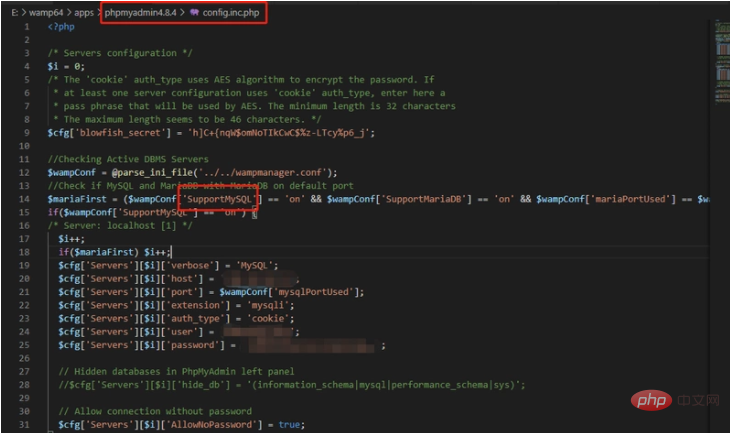Click '$i++;' statement on line 17
730x433 pixels.
(x=72, y=239)
